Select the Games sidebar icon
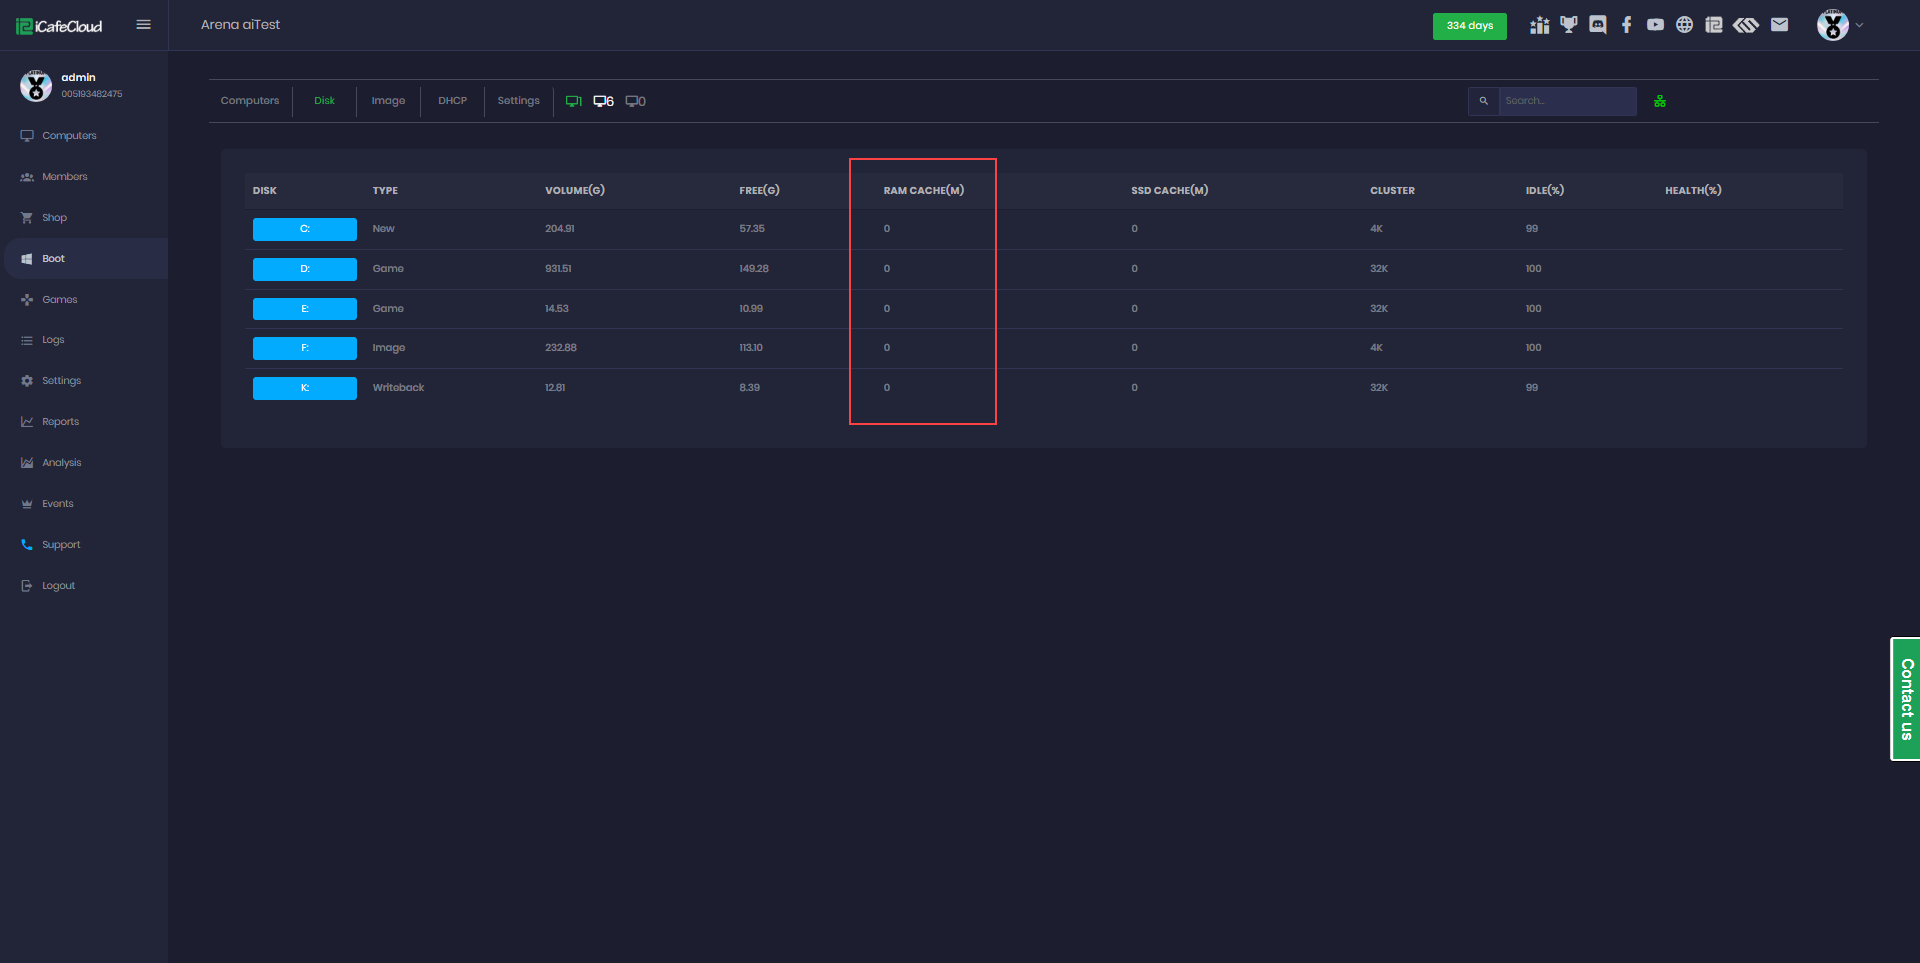The width and height of the screenshot is (1920, 963). pyautogui.click(x=60, y=299)
